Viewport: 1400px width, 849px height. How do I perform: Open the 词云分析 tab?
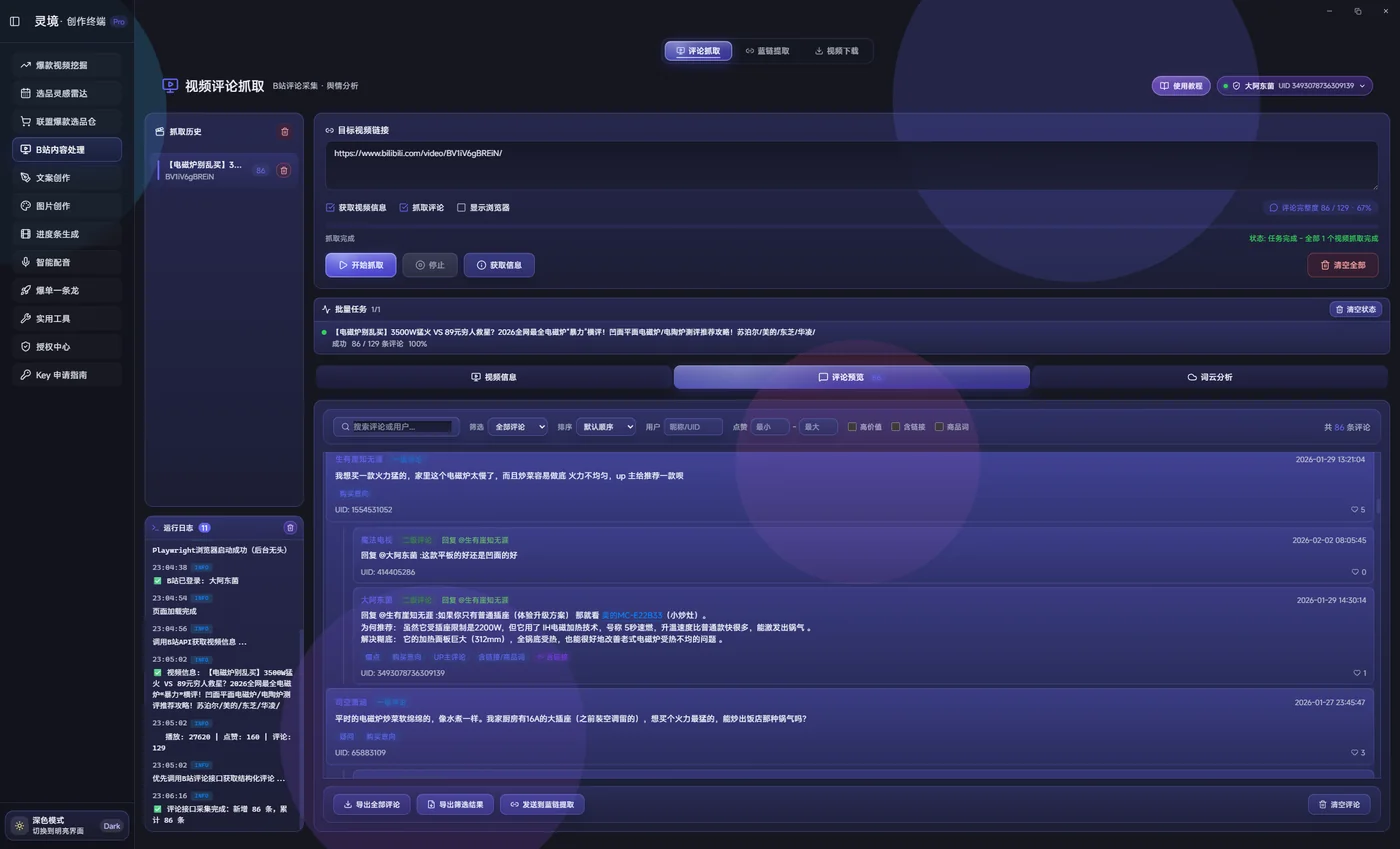[x=1209, y=377]
